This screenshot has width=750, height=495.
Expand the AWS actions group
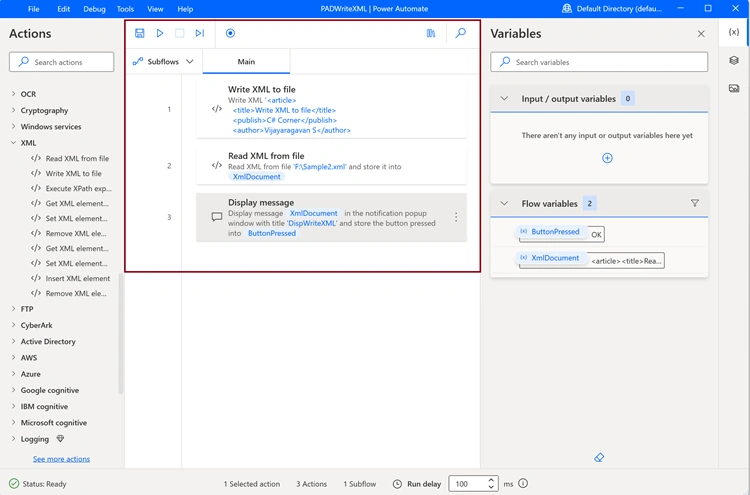[13, 358]
